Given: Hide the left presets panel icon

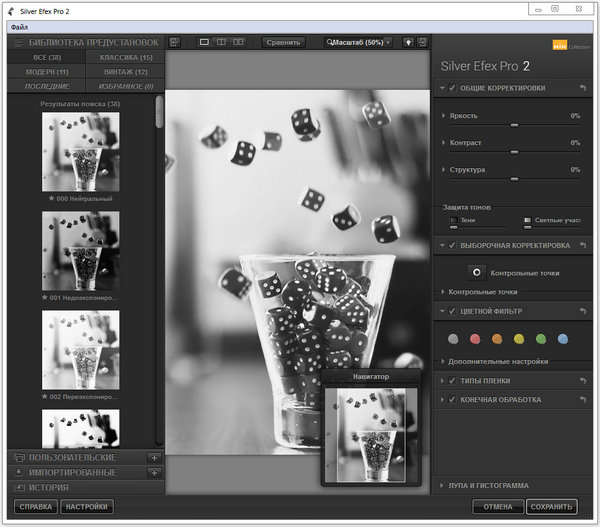Looking at the screenshot, I should pyautogui.click(x=174, y=42).
